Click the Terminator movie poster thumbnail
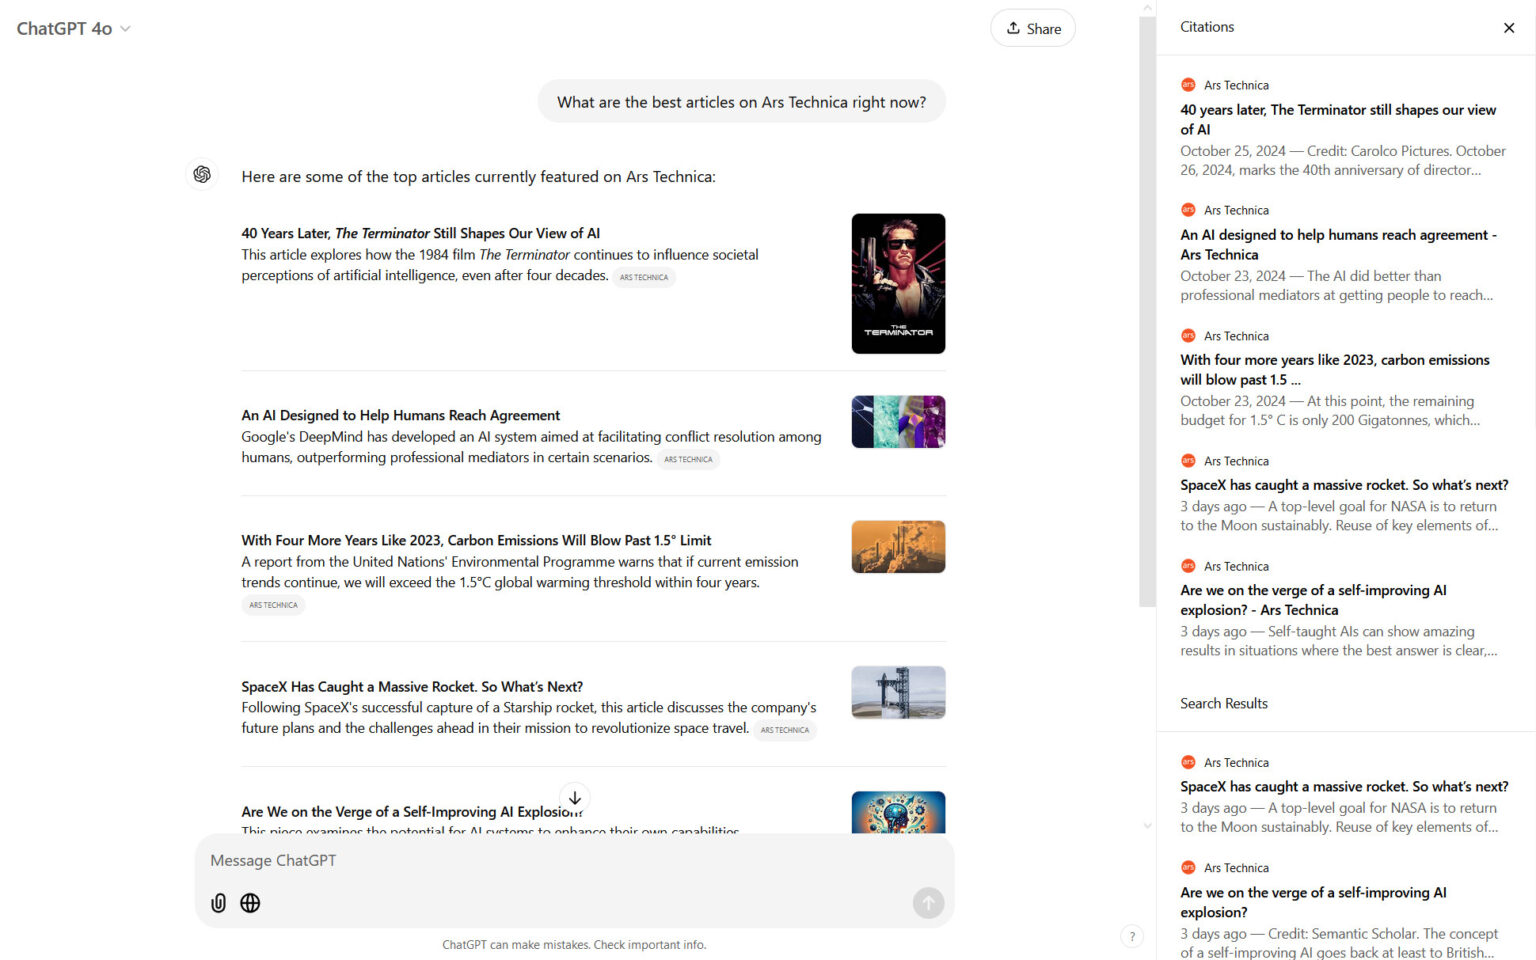 (897, 283)
